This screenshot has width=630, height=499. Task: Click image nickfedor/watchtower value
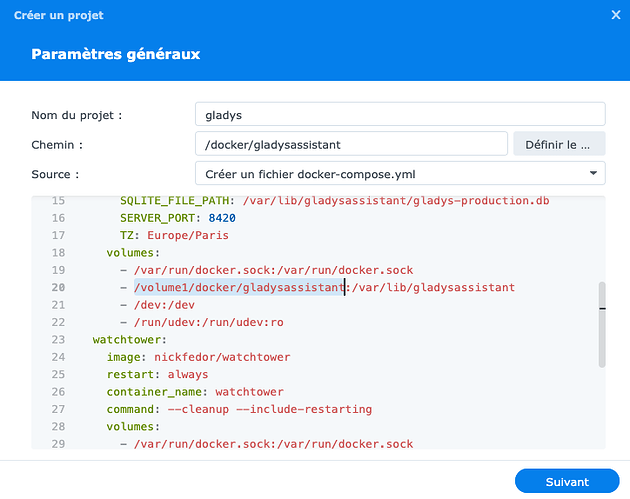click(222, 357)
